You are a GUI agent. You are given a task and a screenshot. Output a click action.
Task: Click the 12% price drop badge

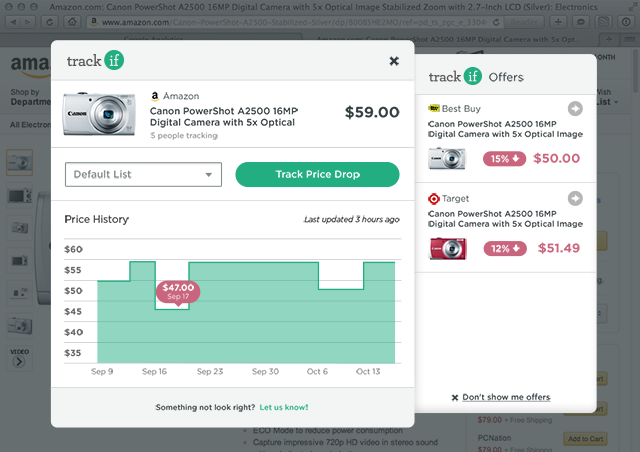[505, 248]
